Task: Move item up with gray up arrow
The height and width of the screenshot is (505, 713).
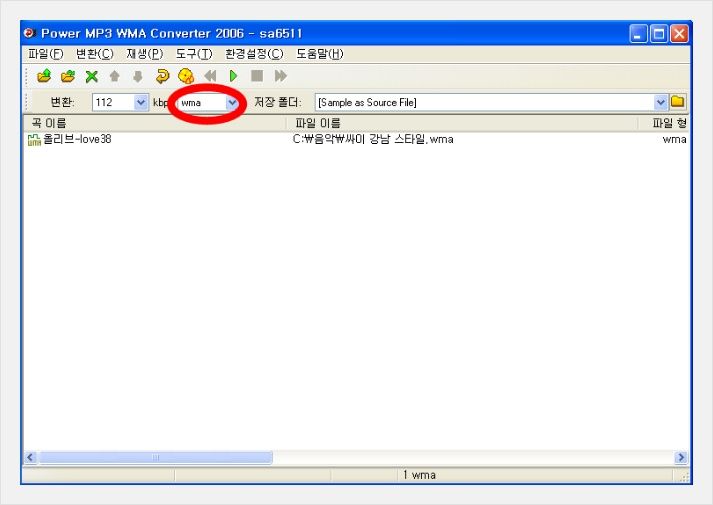Action: pyautogui.click(x=115, y=76)
